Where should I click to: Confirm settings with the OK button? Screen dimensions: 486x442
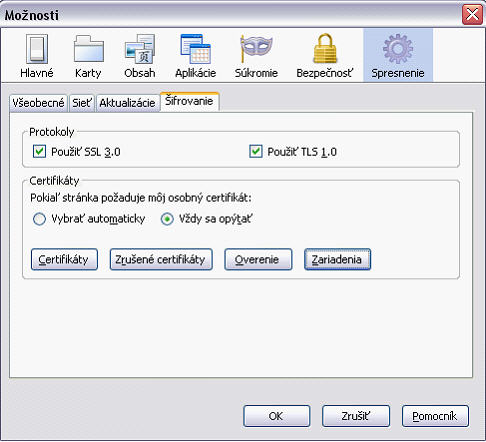277,416
